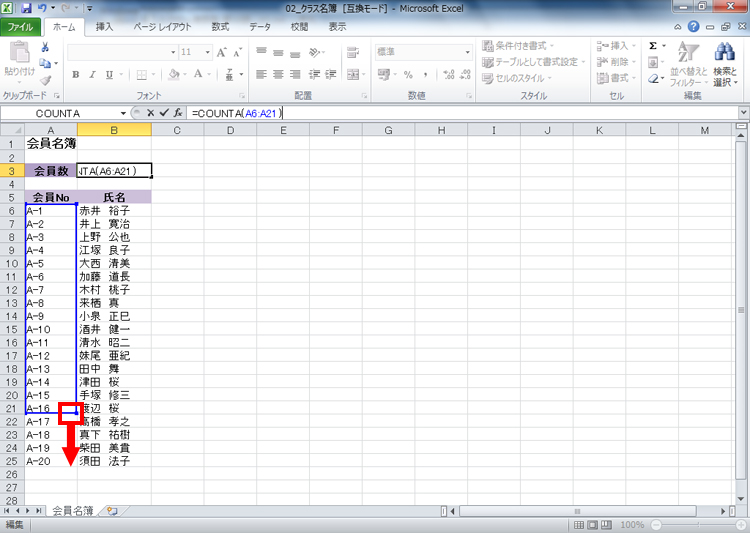Expand the formula bar with the chevron
This screenshot has width=750, height=533.
click(743, 113)
